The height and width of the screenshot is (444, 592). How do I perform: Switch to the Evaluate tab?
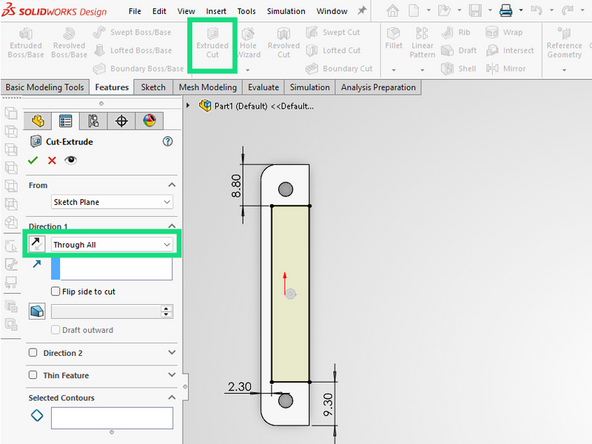(x=264, y=87)
